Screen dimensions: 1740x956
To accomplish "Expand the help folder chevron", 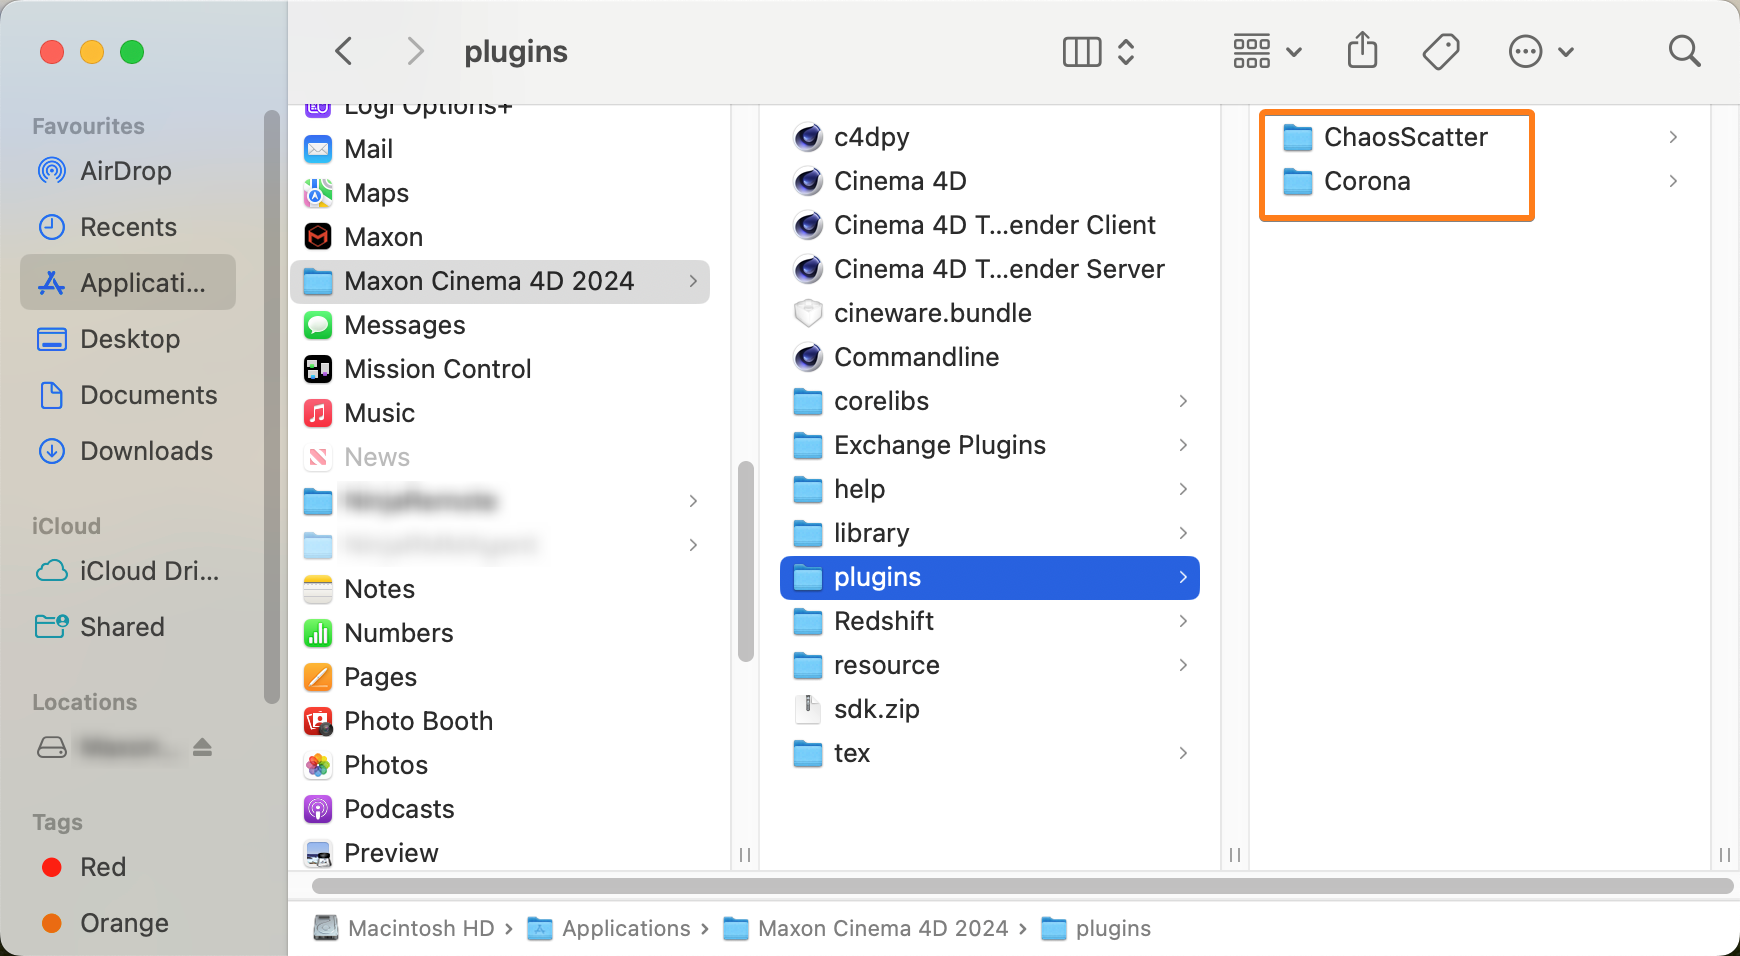I will tap(1183, 489).
